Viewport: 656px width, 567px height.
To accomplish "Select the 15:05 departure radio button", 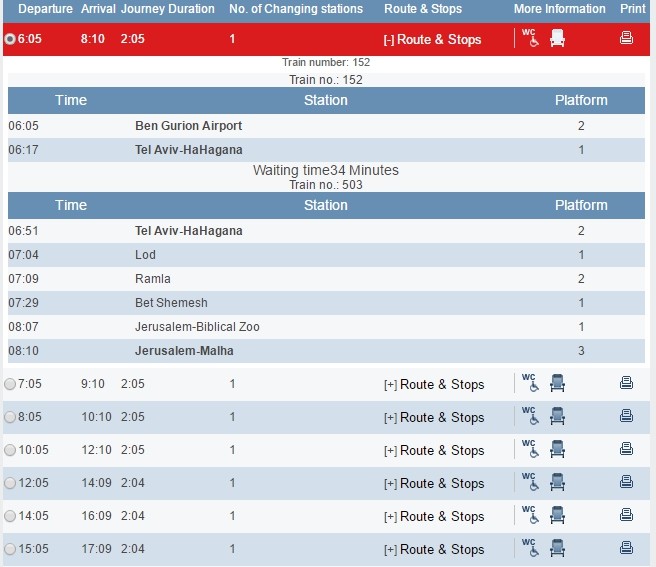I will (x=10, y=549).
